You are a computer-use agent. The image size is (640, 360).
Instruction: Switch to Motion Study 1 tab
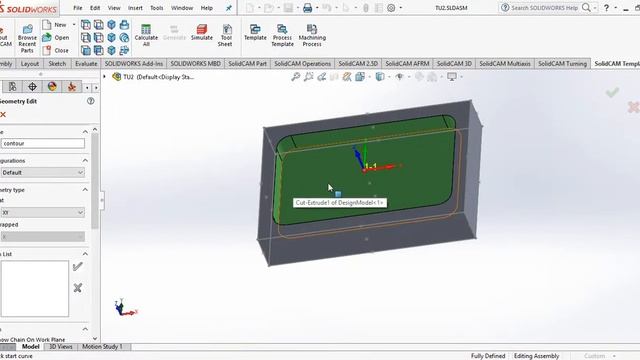[102, 347]
